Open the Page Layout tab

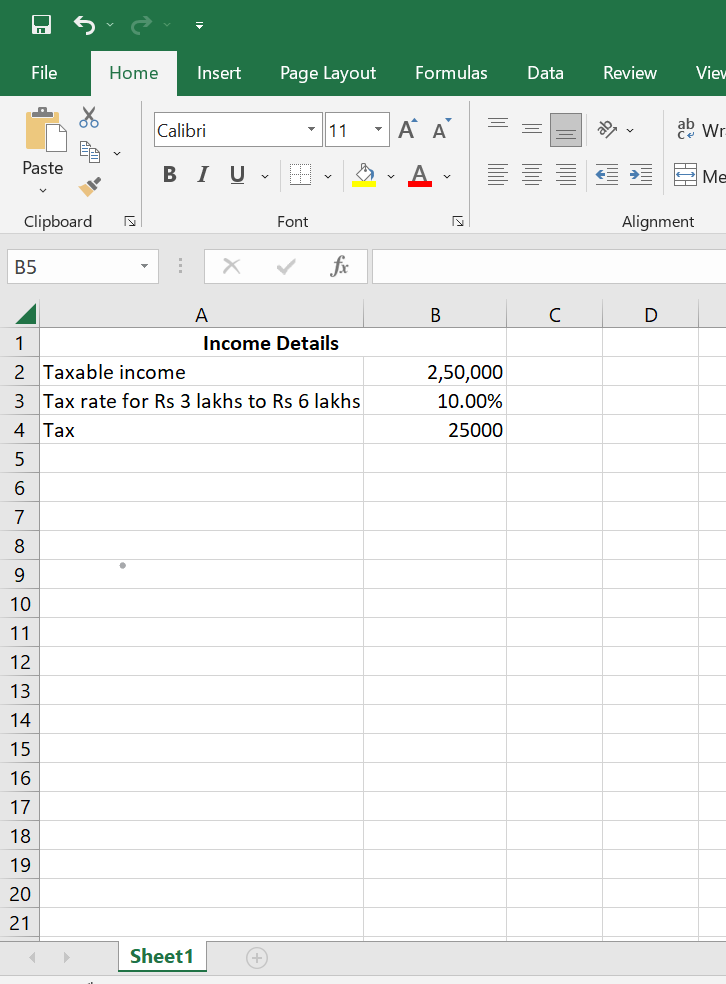[x=328, y=73]
